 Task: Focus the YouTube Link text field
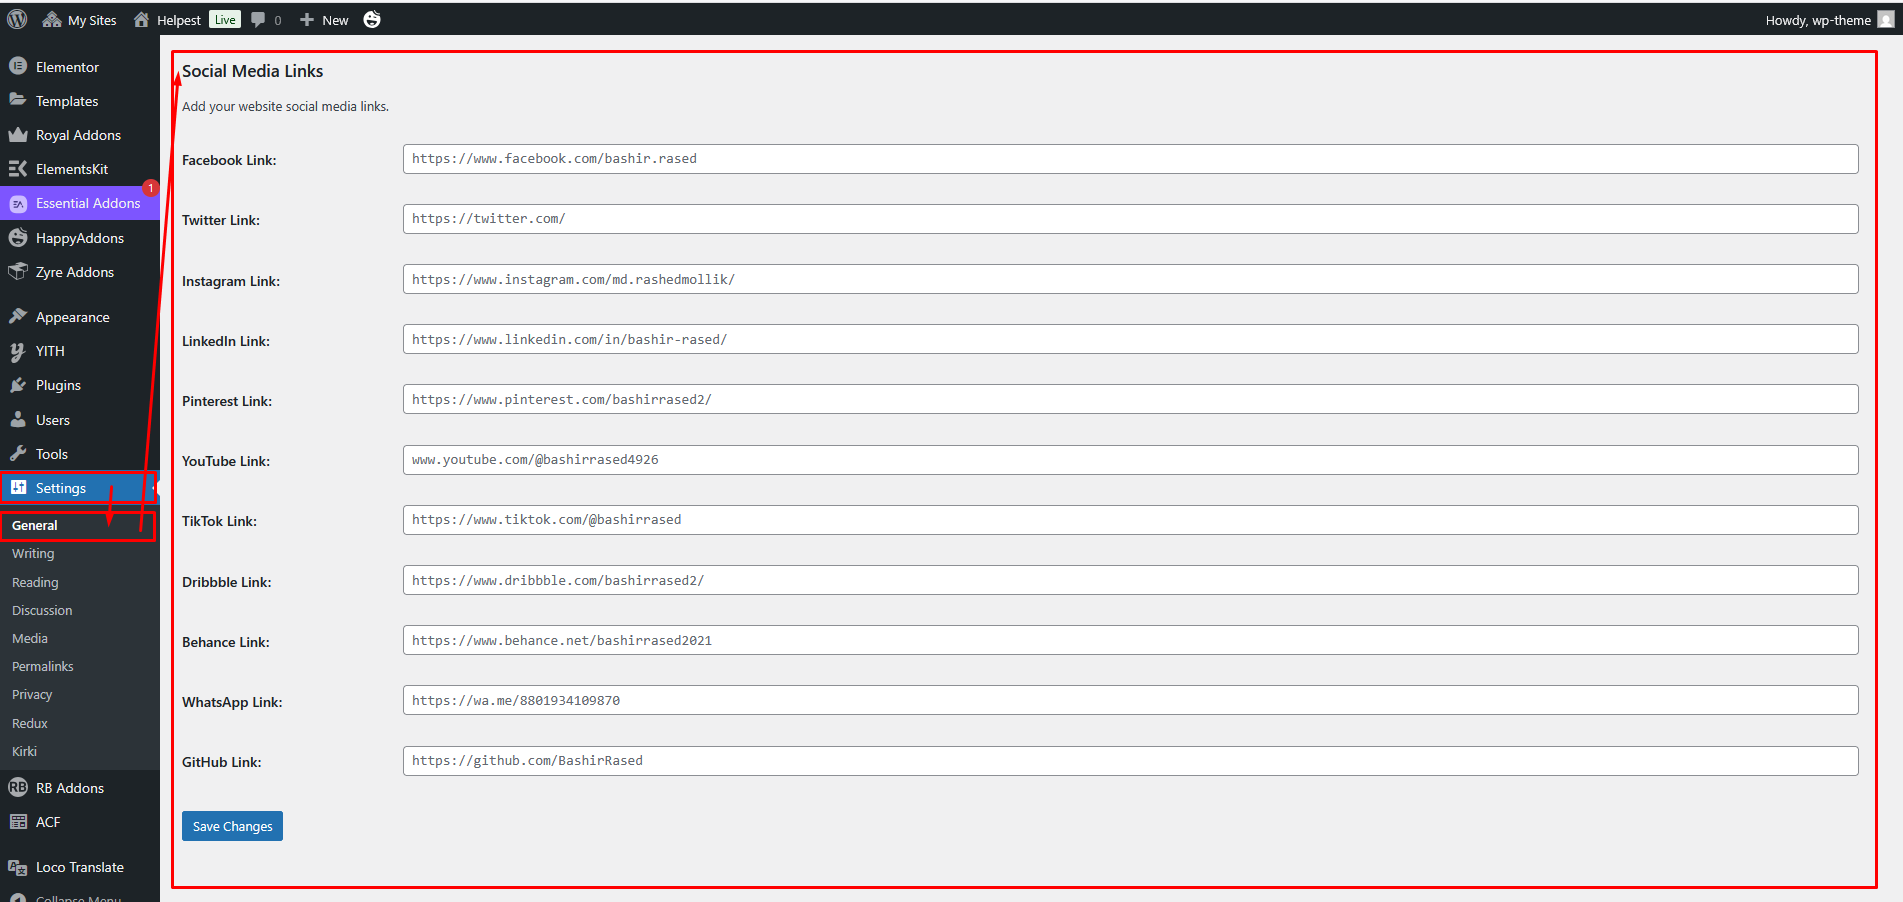coord(1130,460)
